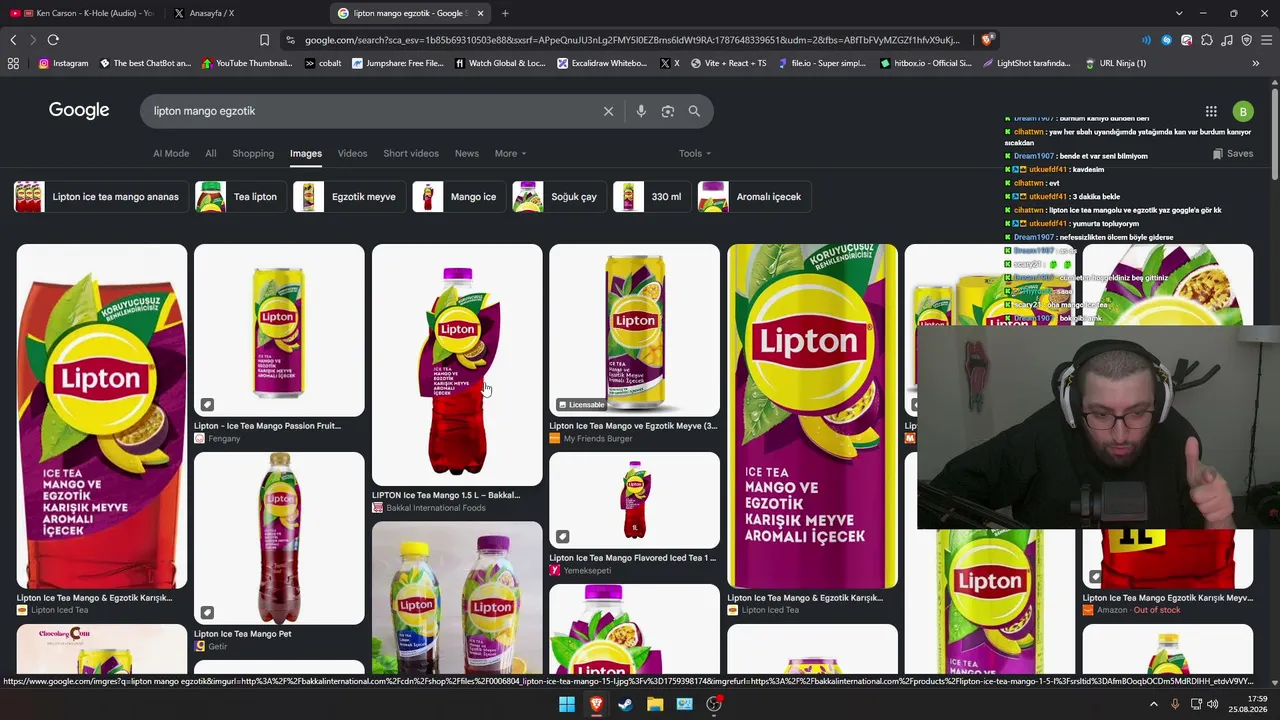Open the Shazam extension
Image resolution: width=1280 pixels, height=720 pixels.
pos(1166,40)
